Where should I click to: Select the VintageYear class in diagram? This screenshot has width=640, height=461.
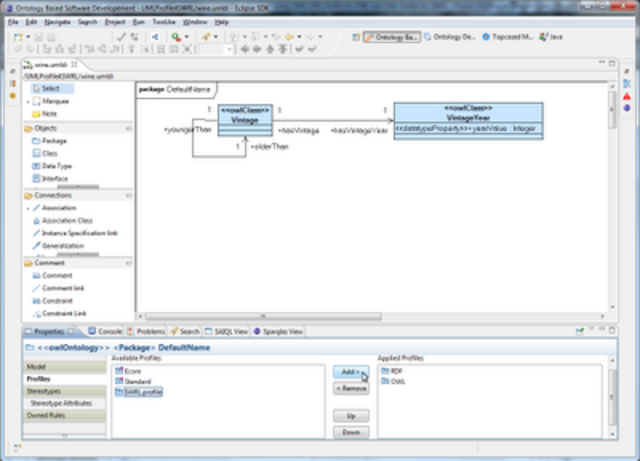468,121
